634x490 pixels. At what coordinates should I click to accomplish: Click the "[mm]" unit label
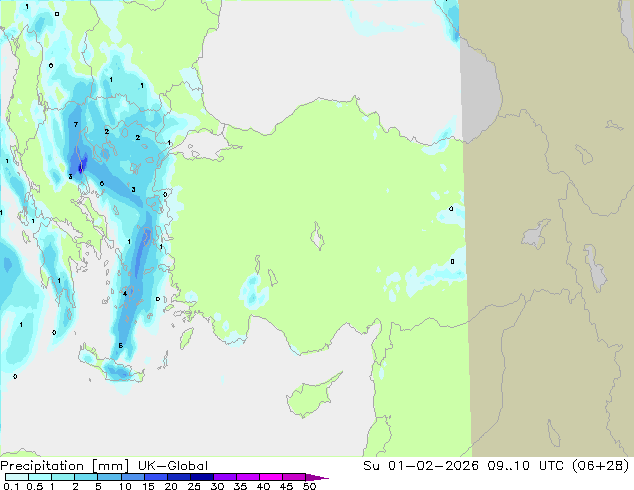point(111,466)
